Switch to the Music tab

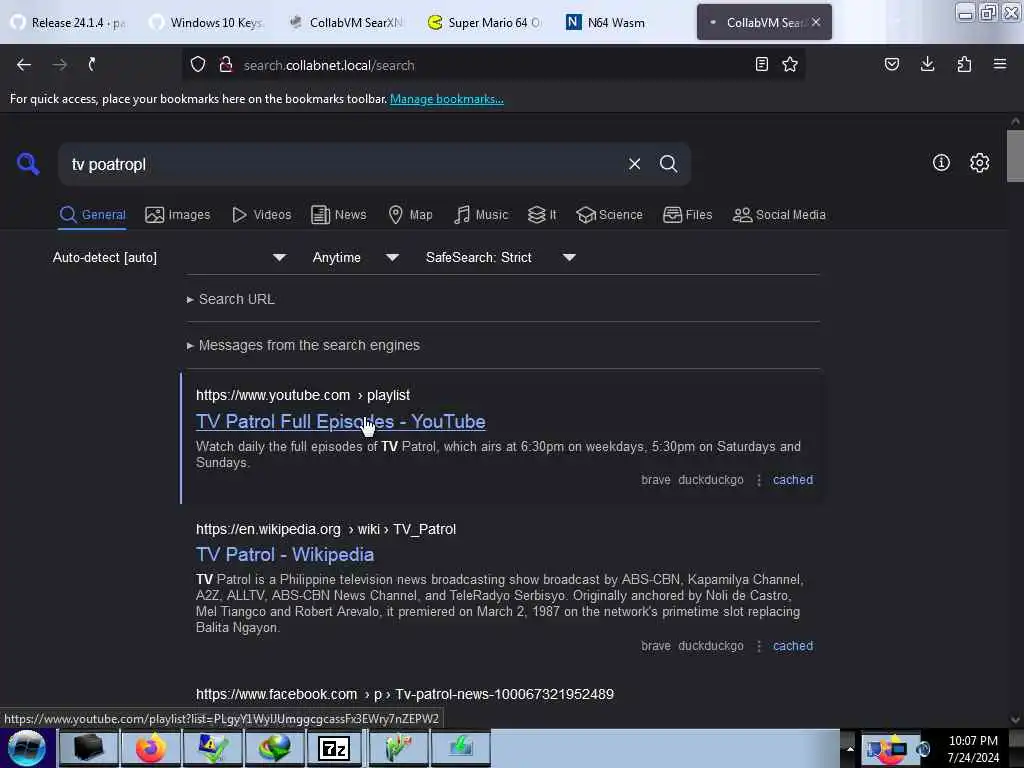pos(481,215)
